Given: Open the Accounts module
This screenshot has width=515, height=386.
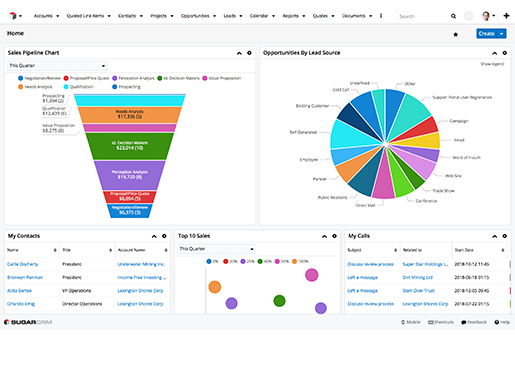Looking at the screenshot, I should coord(43,16).
